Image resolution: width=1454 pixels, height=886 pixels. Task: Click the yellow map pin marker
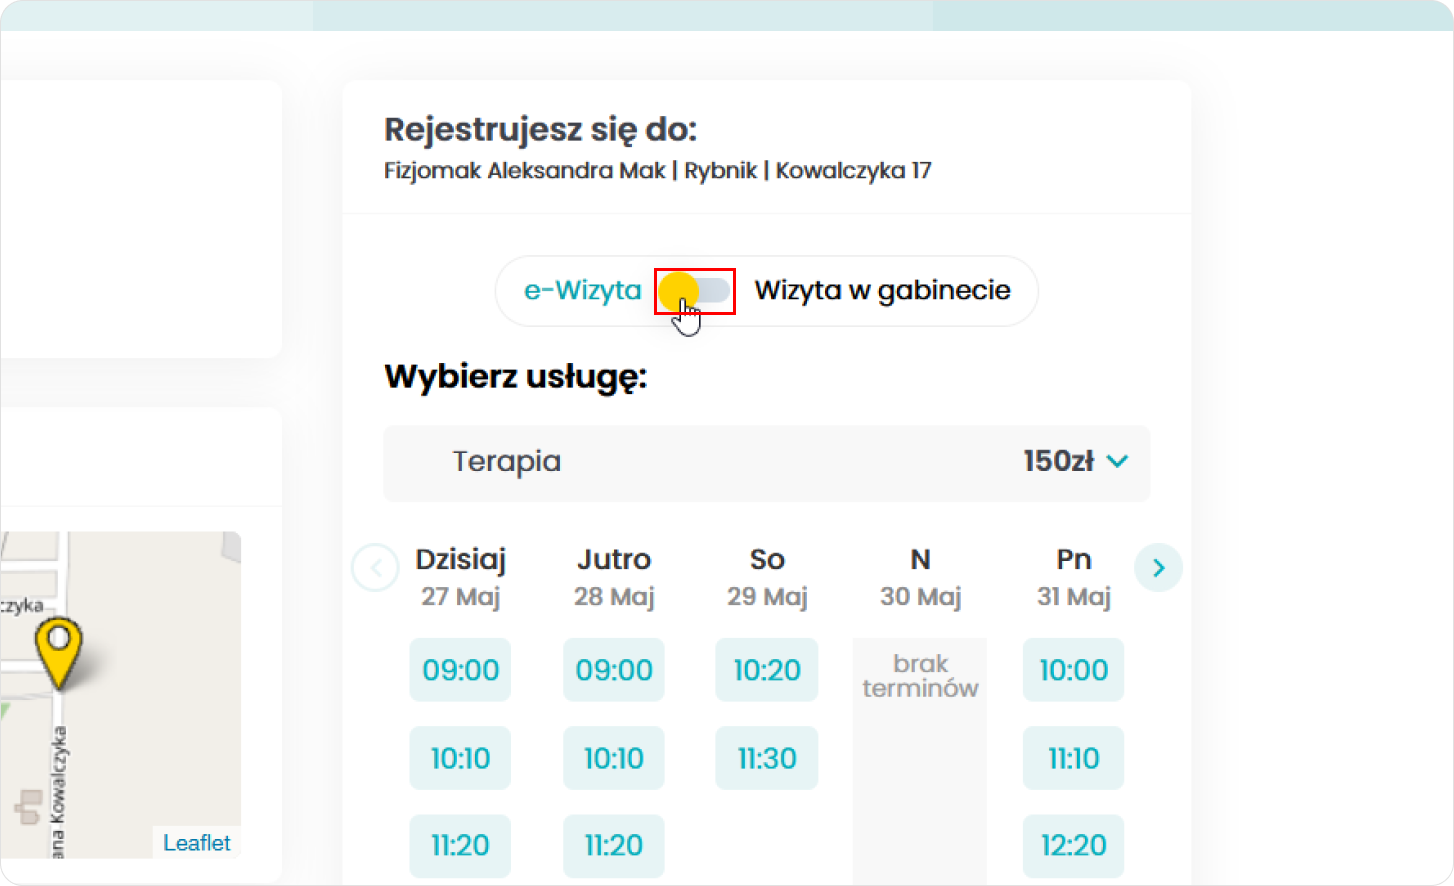[59, 652]
